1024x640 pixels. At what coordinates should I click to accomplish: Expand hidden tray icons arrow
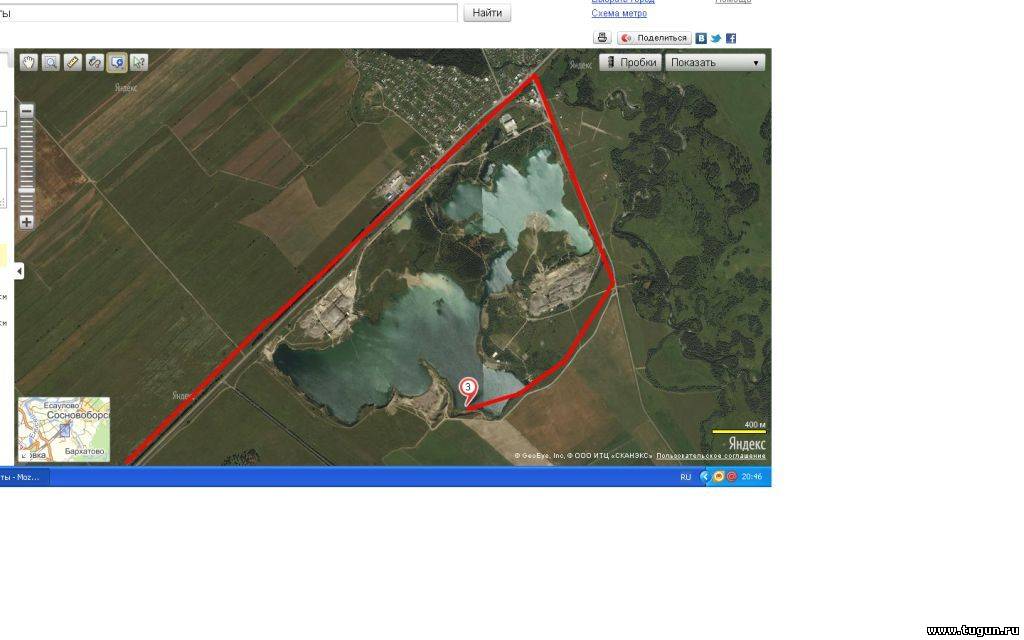click(x=705, y=477)
